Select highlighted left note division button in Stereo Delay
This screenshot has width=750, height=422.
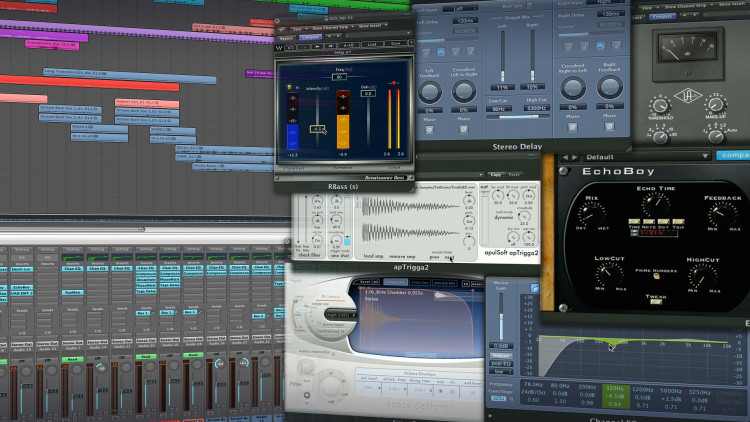click(441, 51)
